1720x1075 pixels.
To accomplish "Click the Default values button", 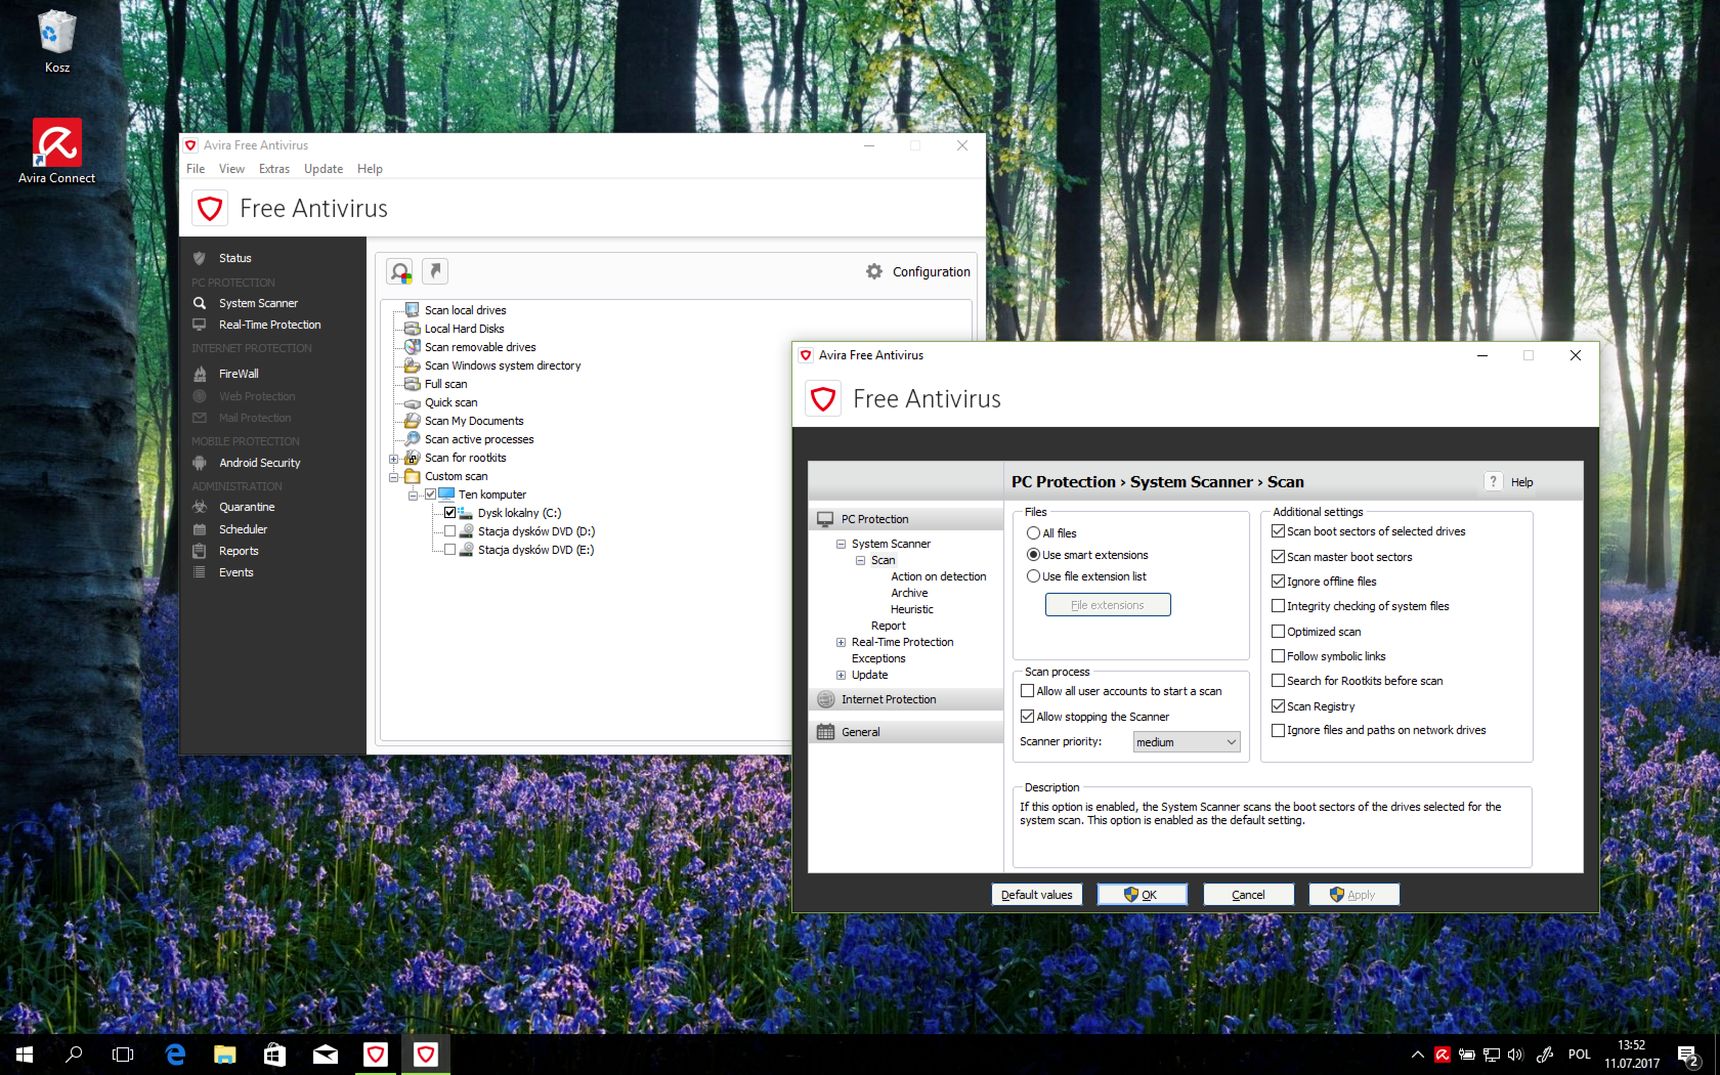I will [1036, 895].
